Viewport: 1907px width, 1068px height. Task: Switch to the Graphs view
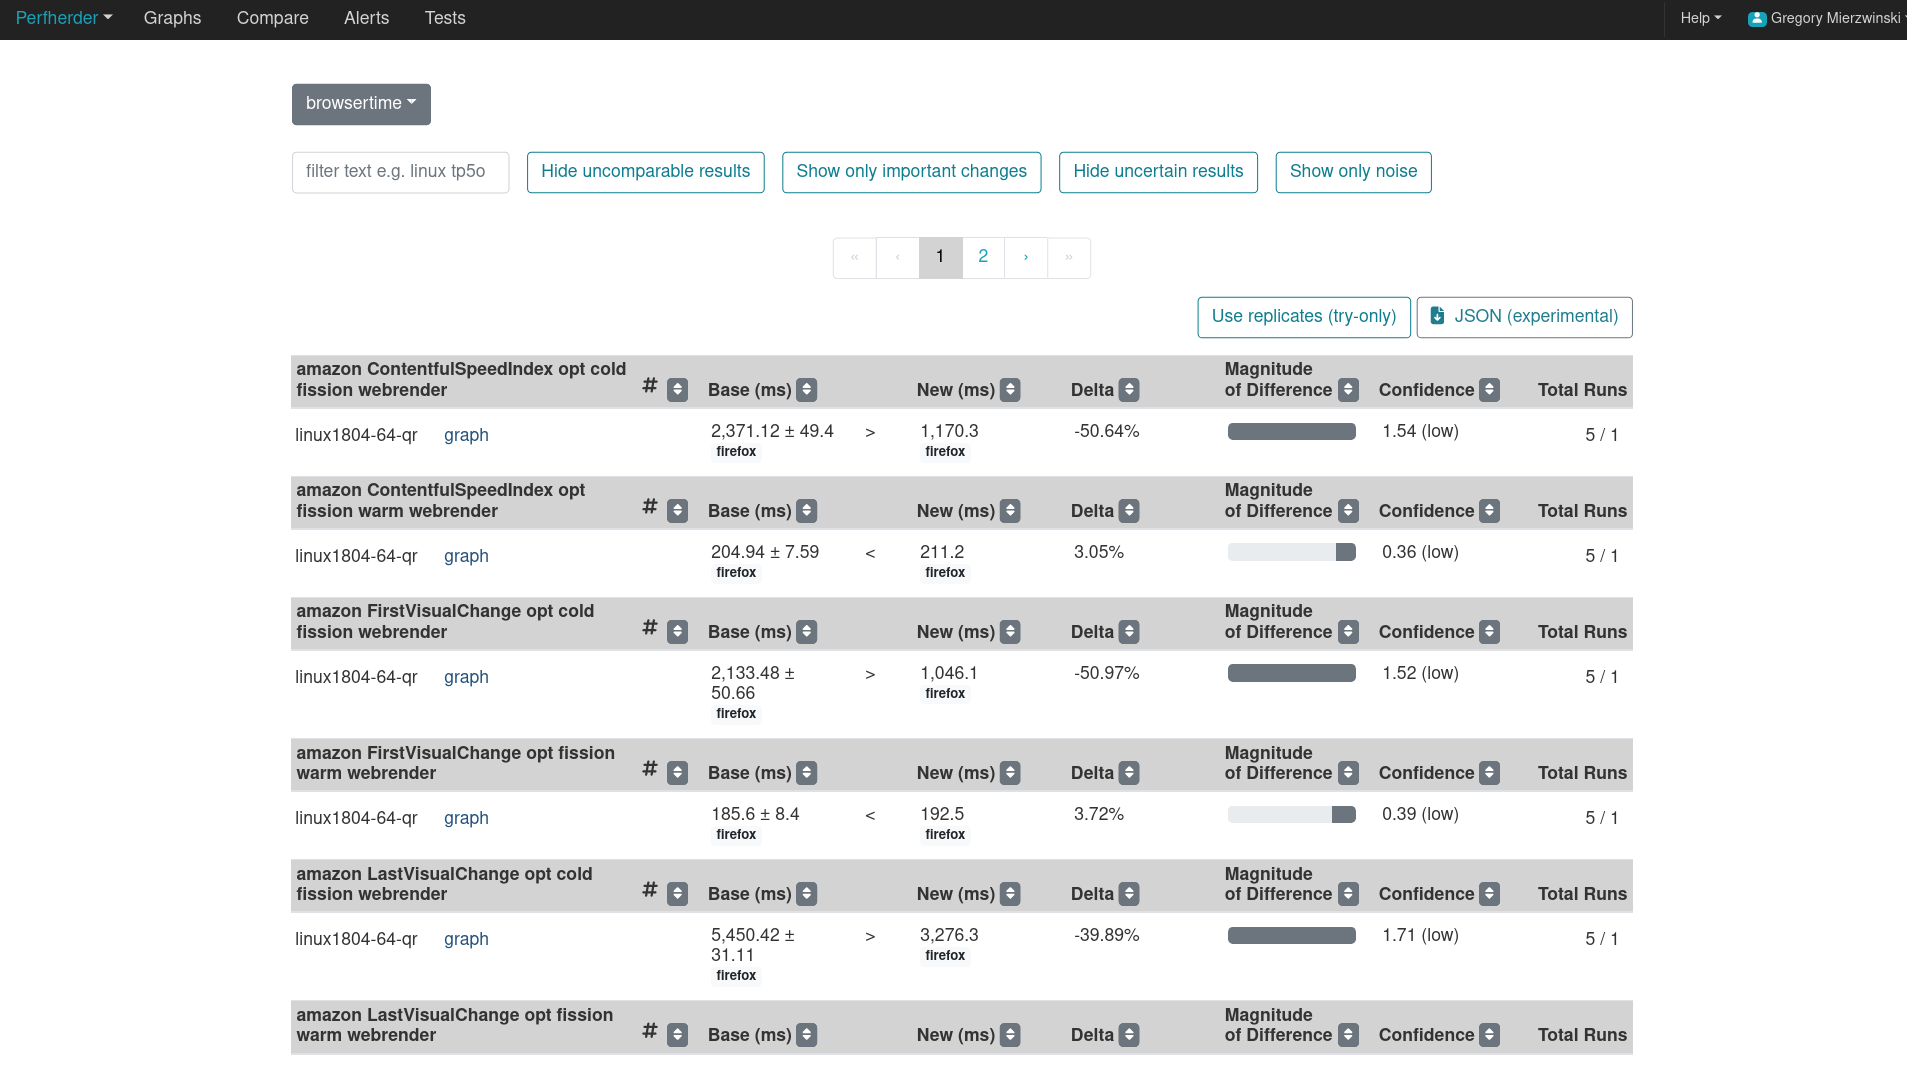click(172, 18)
